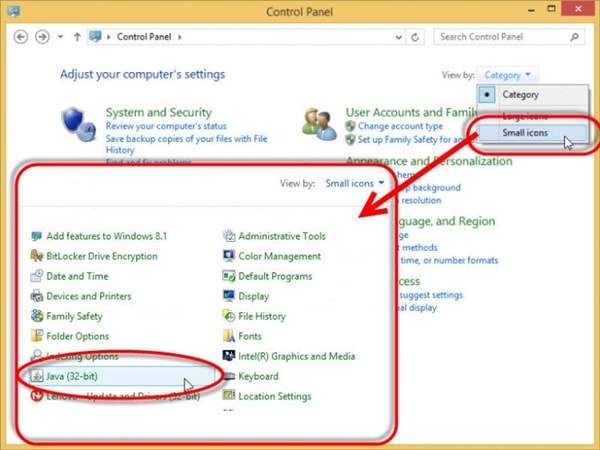600x450 pixels.
Task: Open Review your computer's status
Action: coord(166,126)
